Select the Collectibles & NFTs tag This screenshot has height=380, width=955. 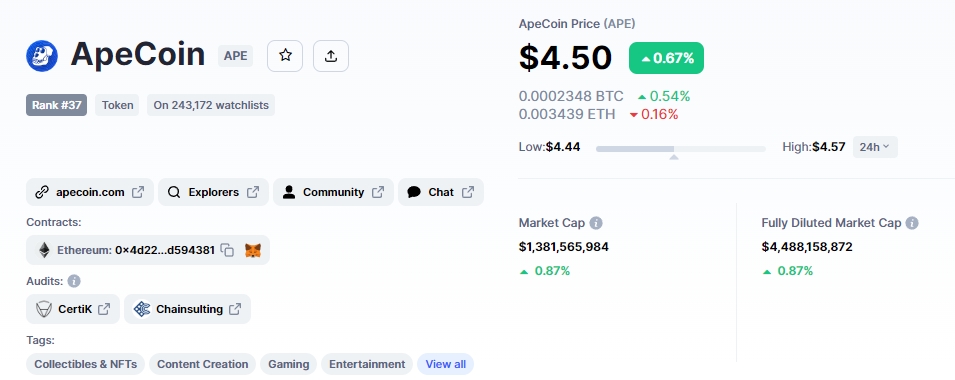coord(85,364)
